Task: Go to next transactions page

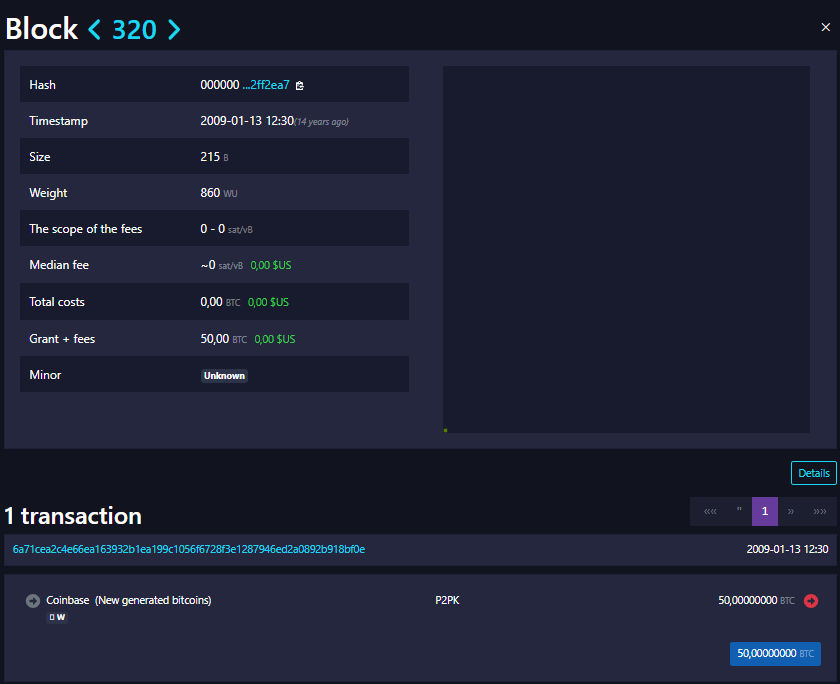Action: [x=791, y=511]
